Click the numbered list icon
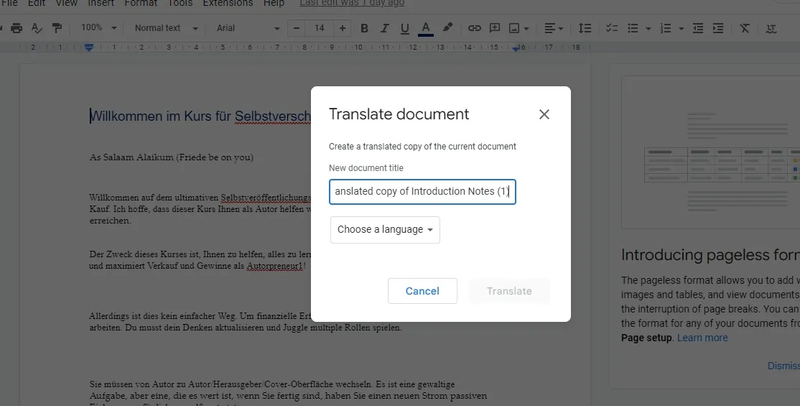800x406 pixels. coord(666,28)
